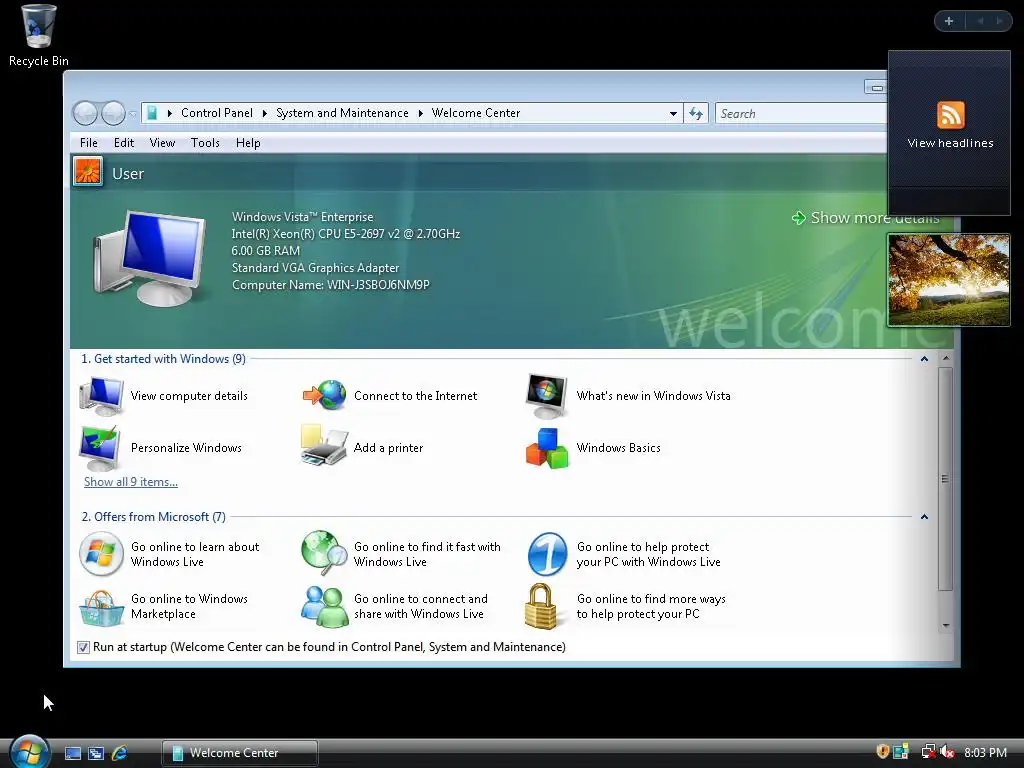Screen dimensions: 1024x768
Task: Click the security shield tray icon
Action: tap(882, 752)
